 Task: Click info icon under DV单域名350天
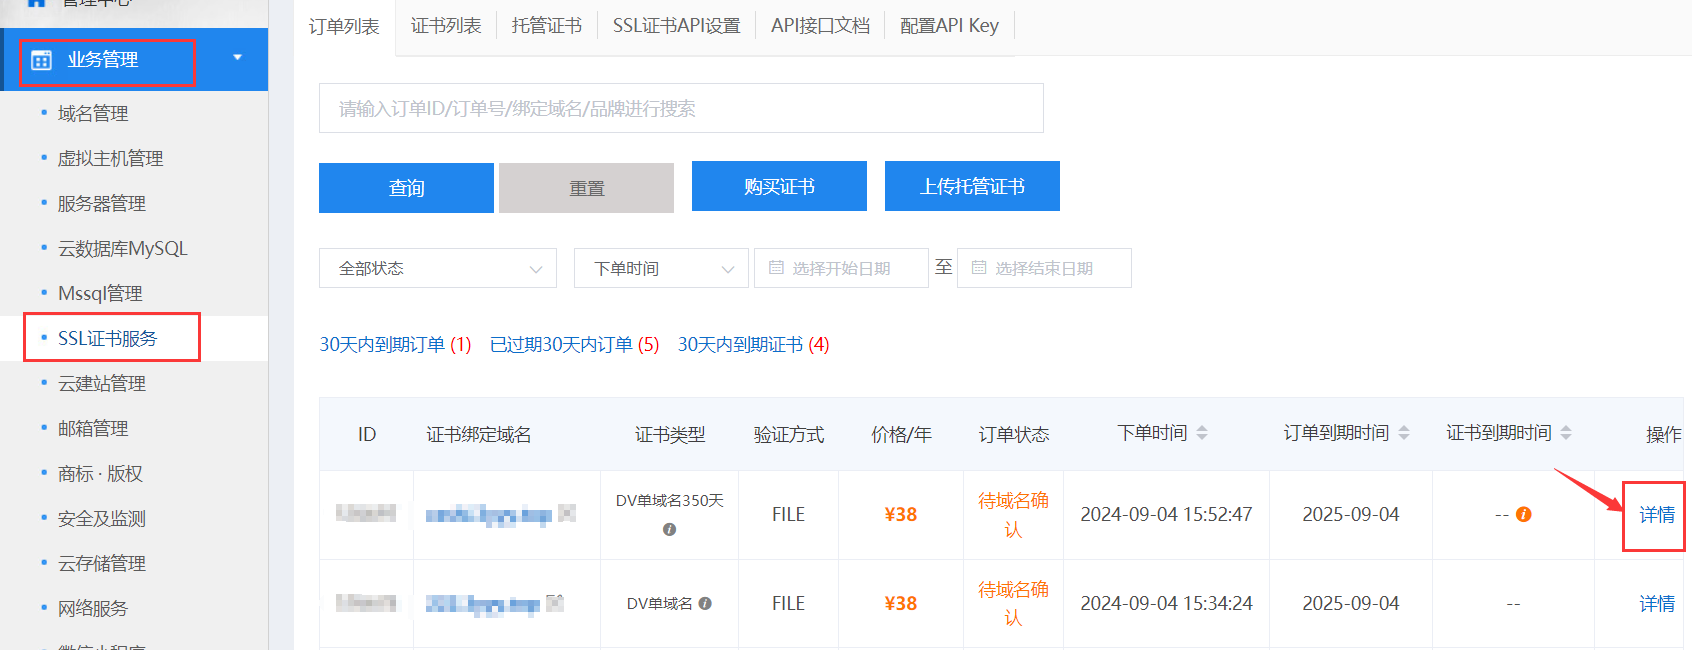(x=669, y=529)
